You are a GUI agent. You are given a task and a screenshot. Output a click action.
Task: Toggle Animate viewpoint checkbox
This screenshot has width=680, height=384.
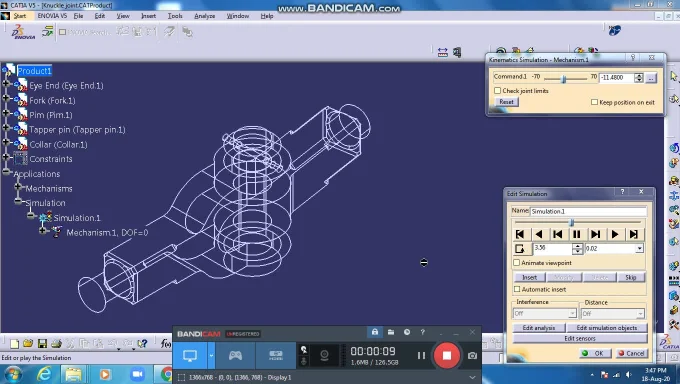(517, 263)
